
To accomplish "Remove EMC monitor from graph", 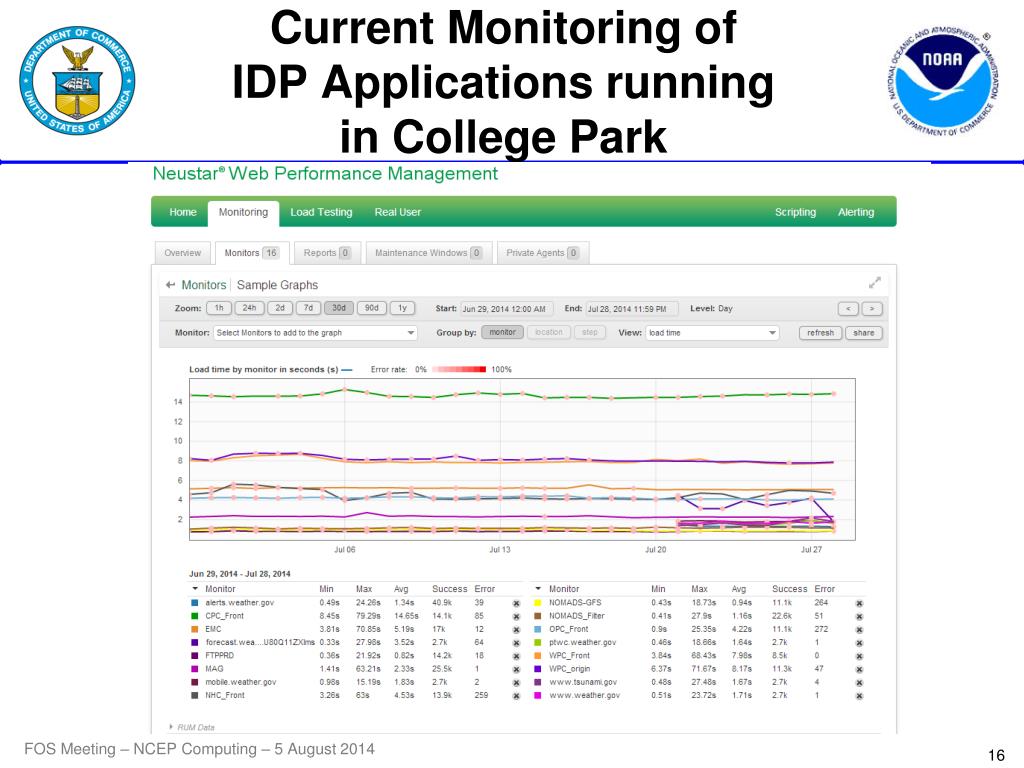I will pos(516,630).
